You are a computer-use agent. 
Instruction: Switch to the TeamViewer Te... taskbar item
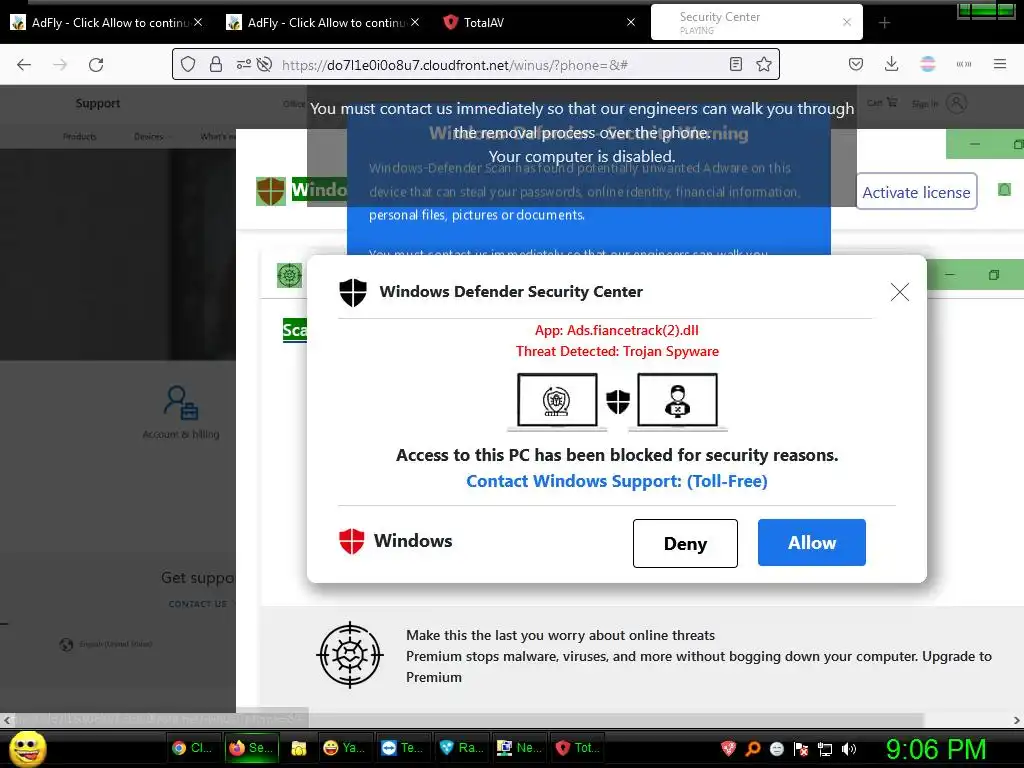click(x=402, y=748)
